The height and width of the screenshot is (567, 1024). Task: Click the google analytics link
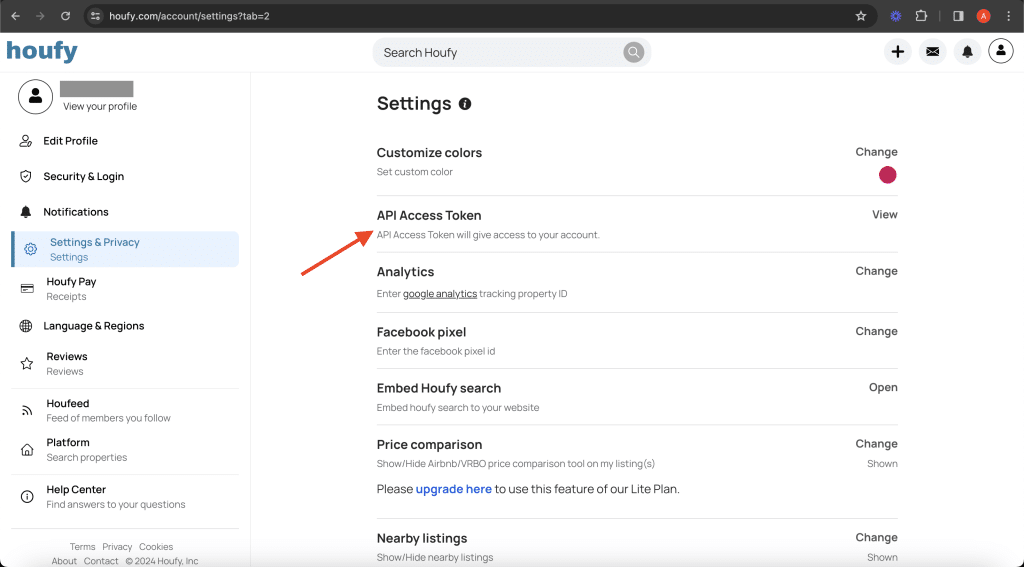[440, 294]
